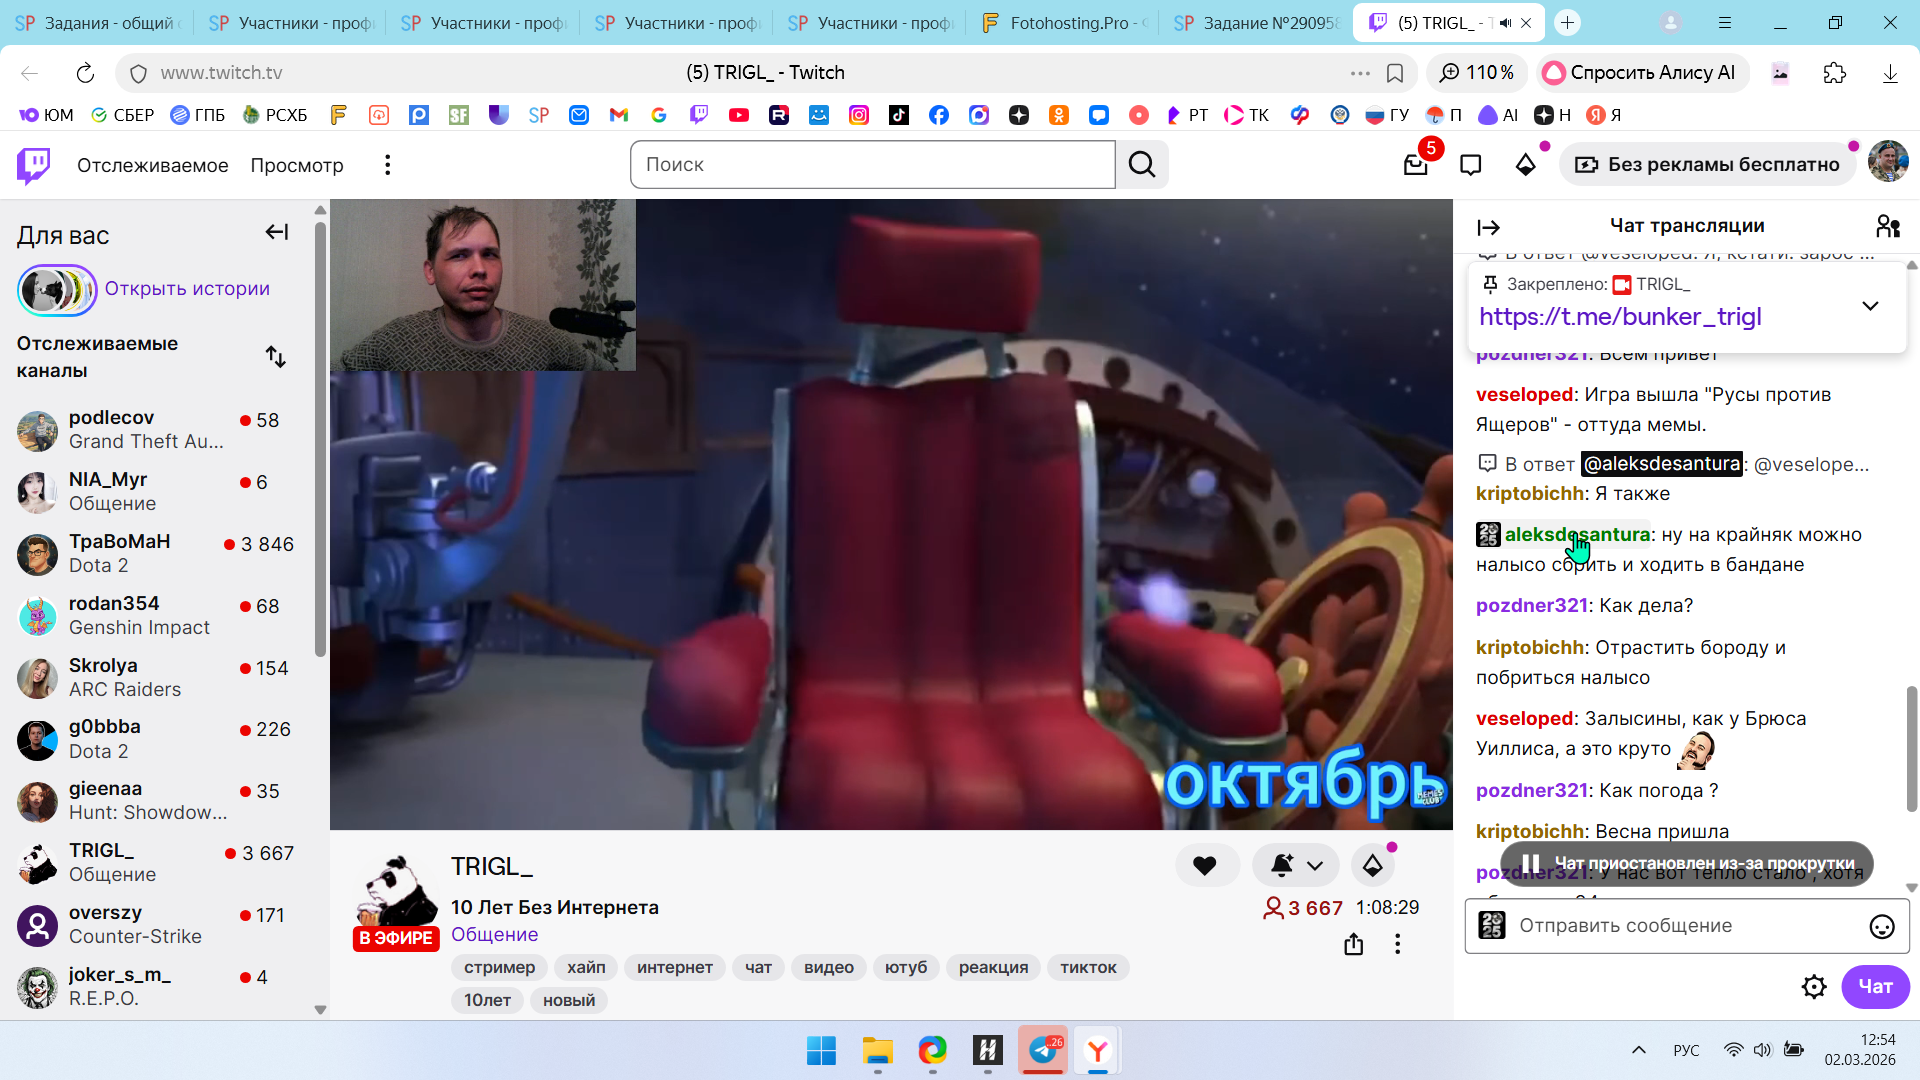The height and width of the screenshot is (1080, 1920).
Task: Open Twitch notifications inbox icon
Action: [x=1415, y=165]
